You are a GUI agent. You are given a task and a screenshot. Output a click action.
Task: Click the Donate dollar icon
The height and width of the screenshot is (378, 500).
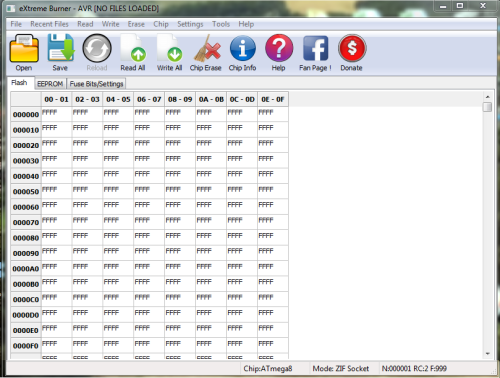(352, 48)
